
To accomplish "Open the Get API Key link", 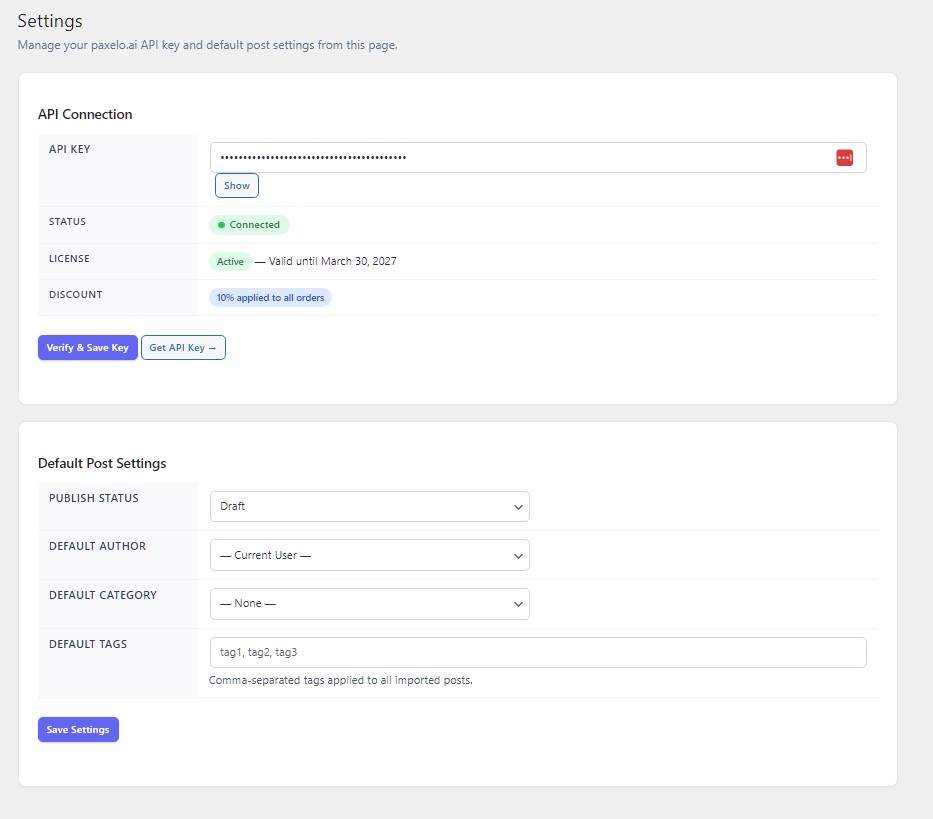I will click(x=183, y=347).
